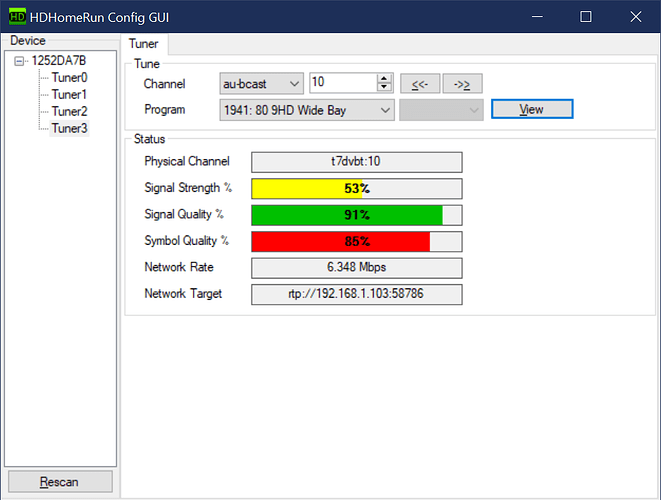Decrease channel number with down spinner arrow

click(384, 87)
